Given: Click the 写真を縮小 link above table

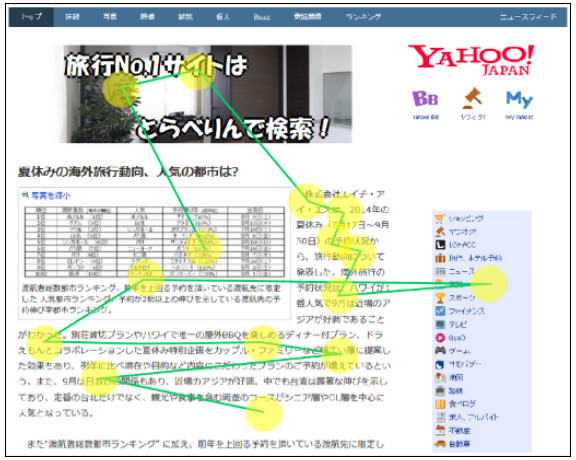Looking at the screenshot, I should tap(51, 195).
